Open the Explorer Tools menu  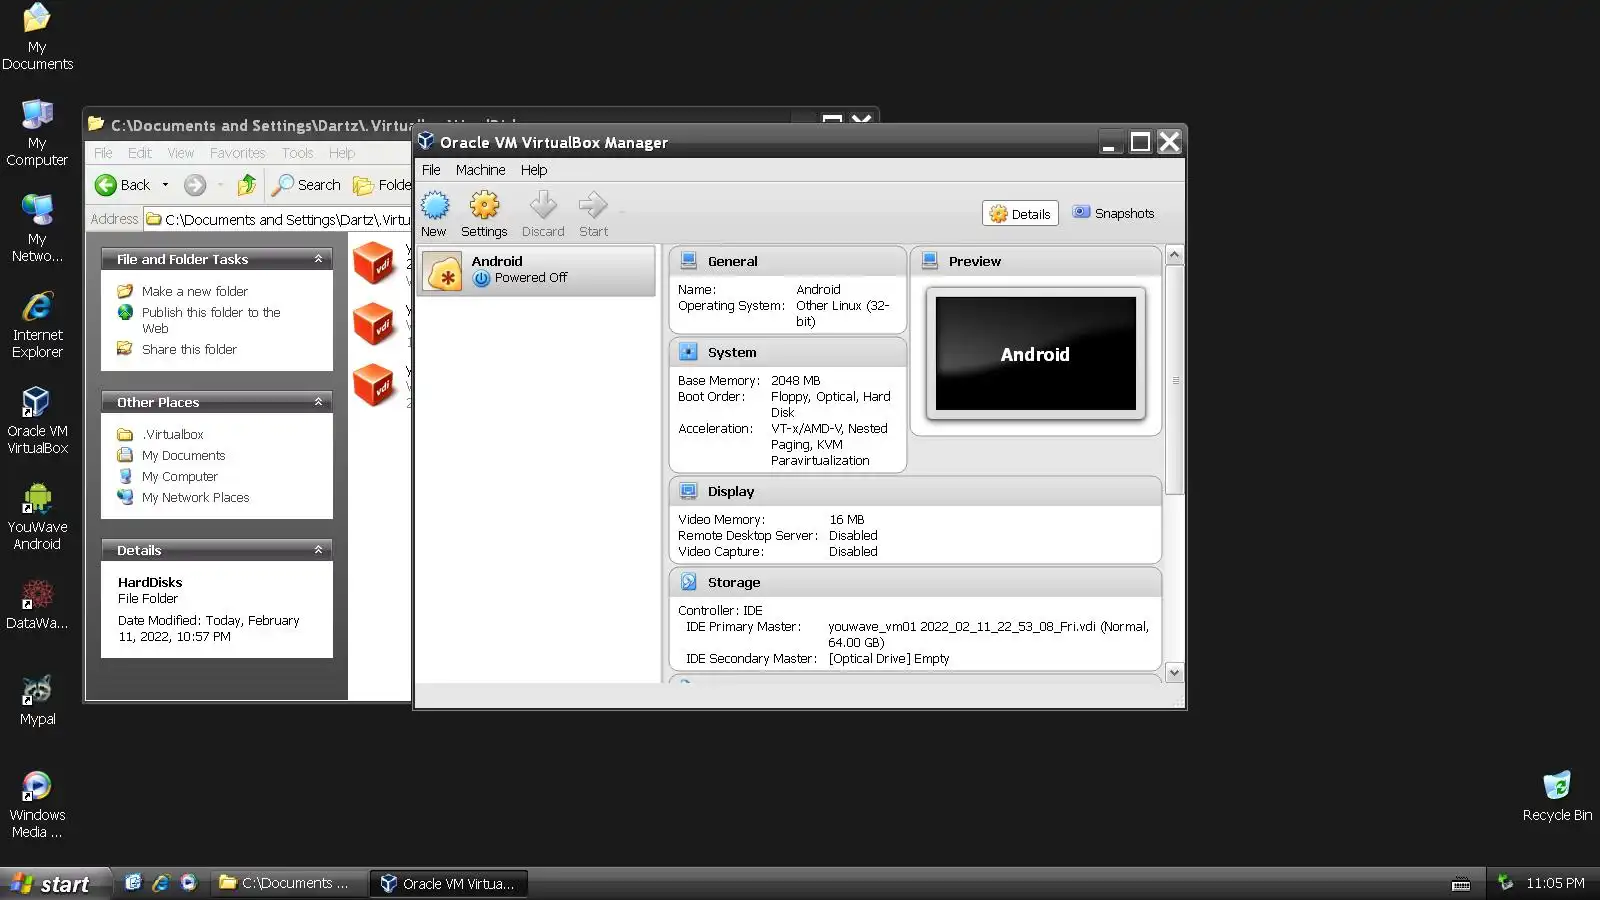[x=297, y=153]
